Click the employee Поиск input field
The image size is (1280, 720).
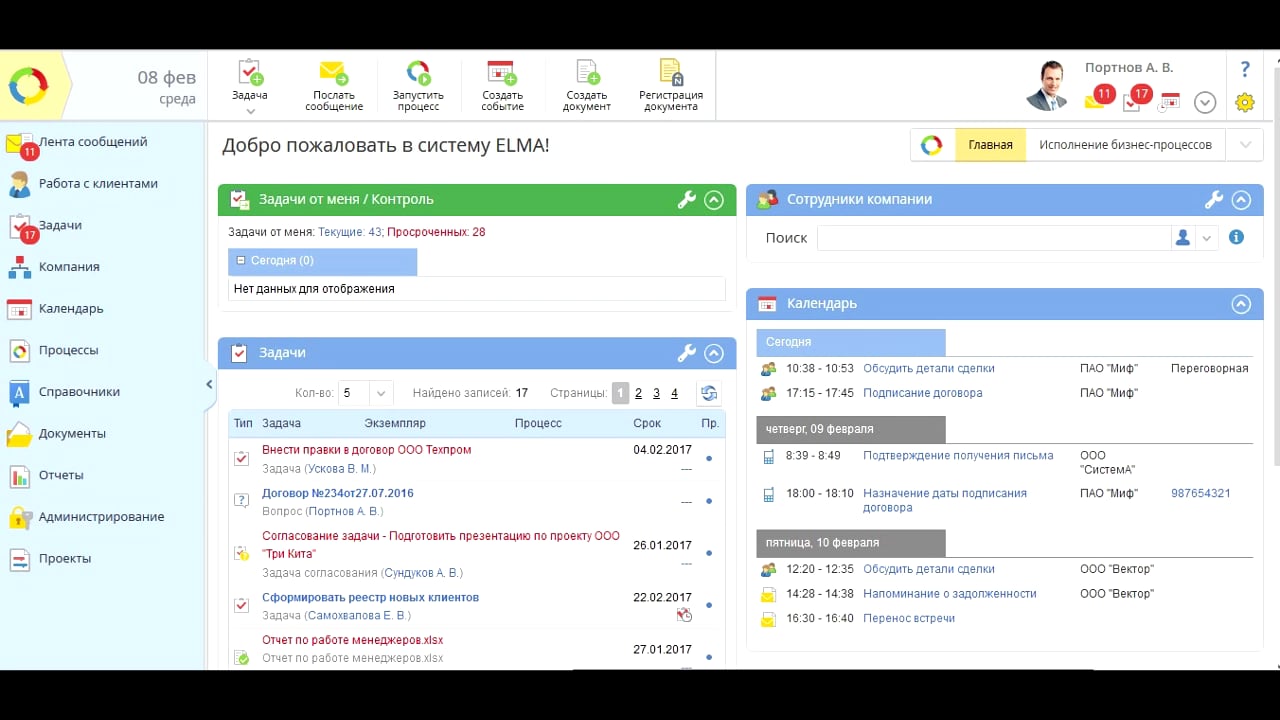click(x=994, y=238)
